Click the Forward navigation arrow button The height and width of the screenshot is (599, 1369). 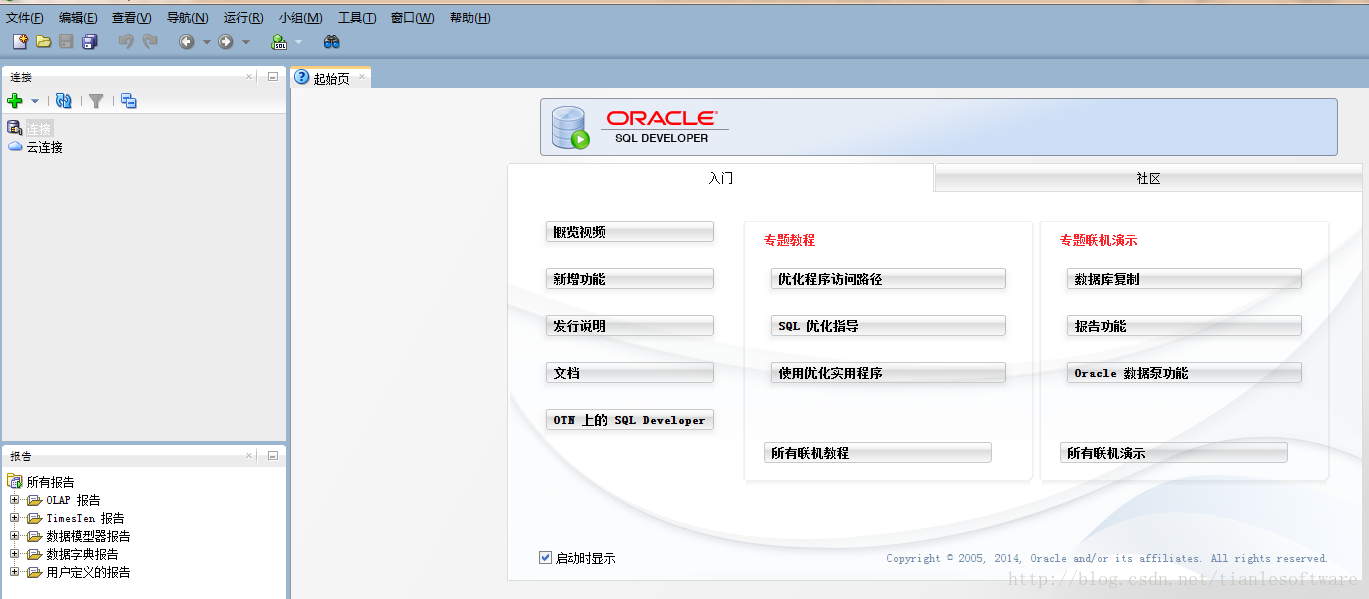tap(226, 41)
